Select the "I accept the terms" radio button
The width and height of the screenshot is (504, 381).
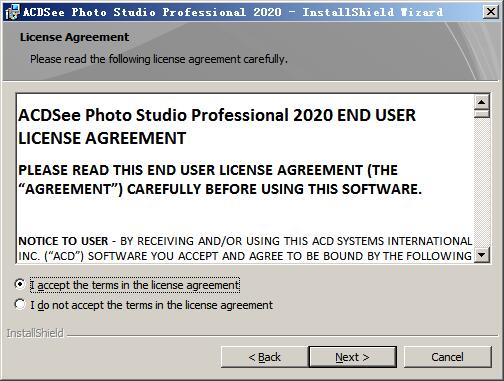point(20,284)
